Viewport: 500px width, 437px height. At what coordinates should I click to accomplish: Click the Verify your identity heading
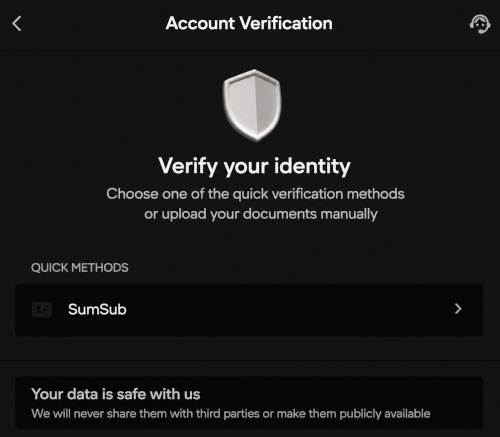click(254, 166)
